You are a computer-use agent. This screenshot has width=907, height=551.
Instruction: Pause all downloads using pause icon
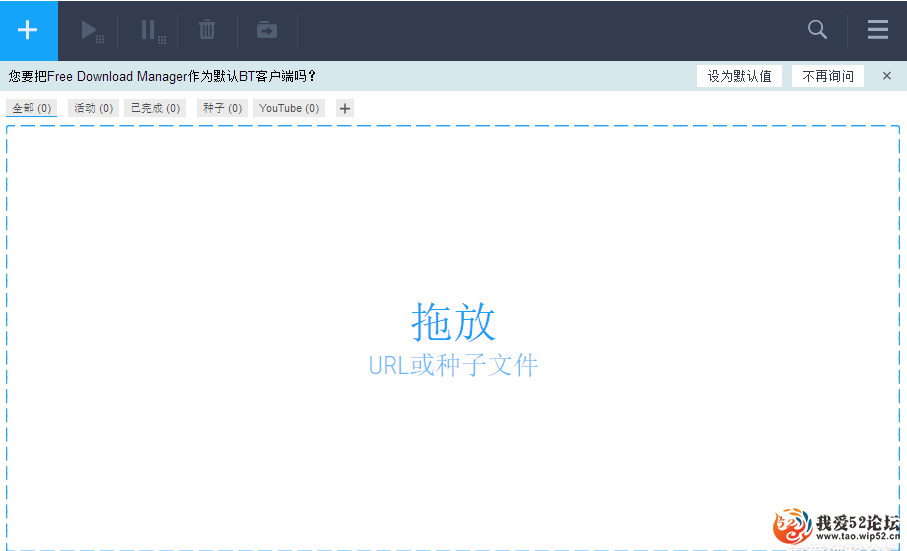click(x=153, y=31)
